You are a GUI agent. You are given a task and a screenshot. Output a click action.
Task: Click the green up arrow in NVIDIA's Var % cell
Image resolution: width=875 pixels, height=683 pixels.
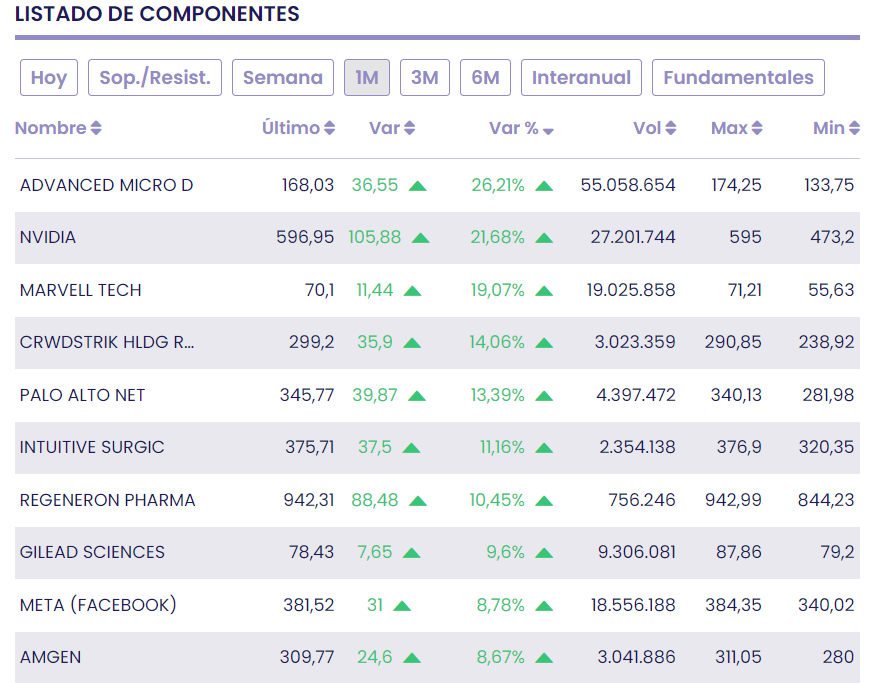pos(544,238)
